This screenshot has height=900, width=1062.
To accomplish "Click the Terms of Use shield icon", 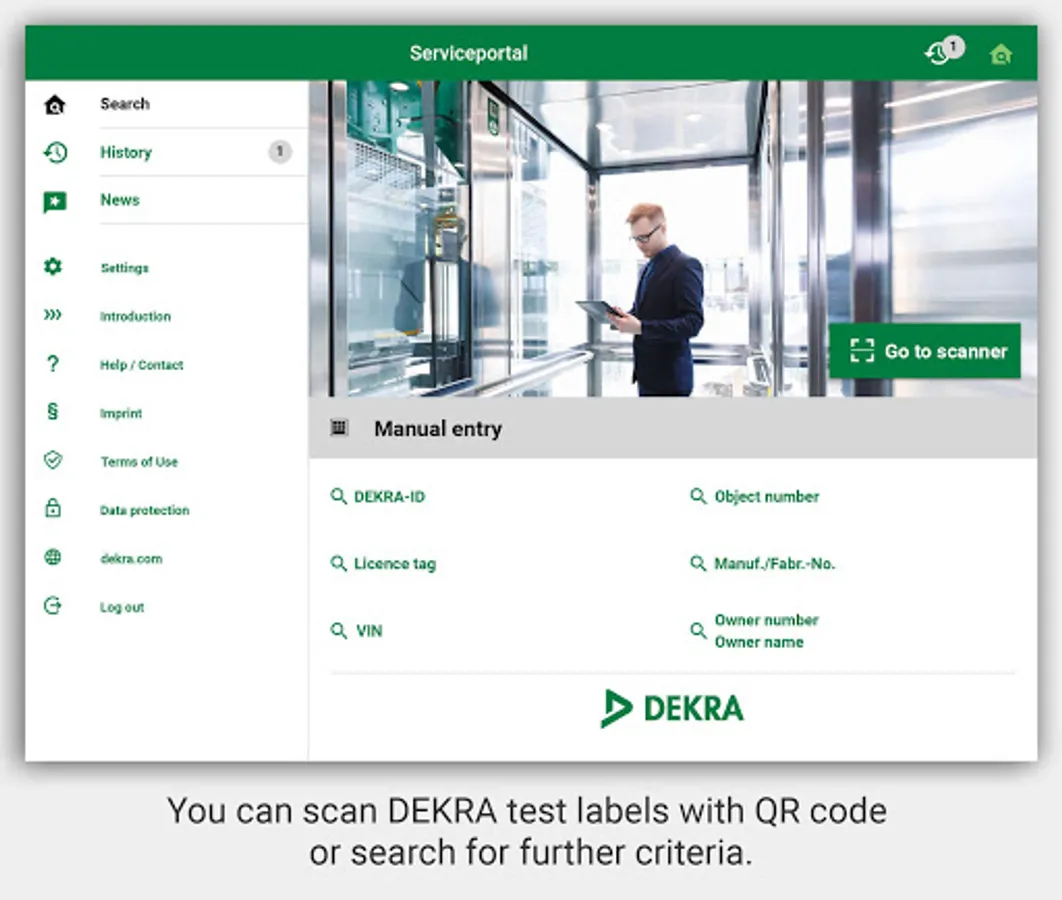I will click(x=53, y=460).
